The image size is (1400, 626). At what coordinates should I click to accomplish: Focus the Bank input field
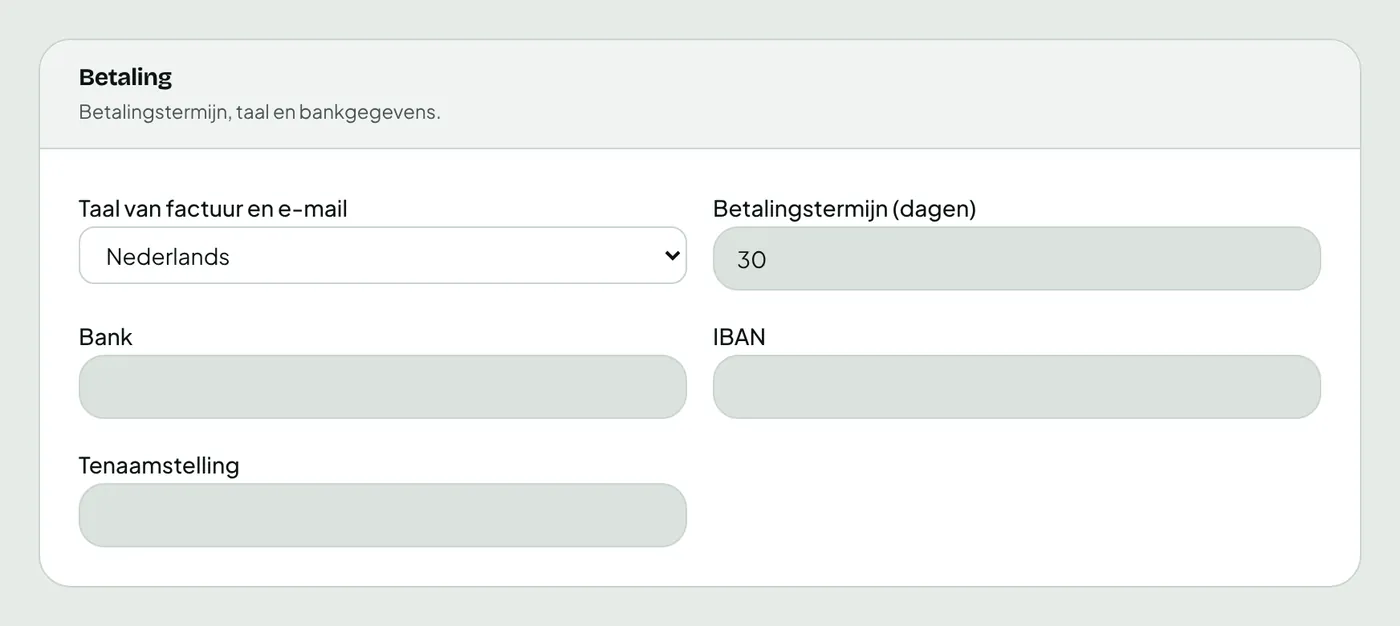pos(382,386)
